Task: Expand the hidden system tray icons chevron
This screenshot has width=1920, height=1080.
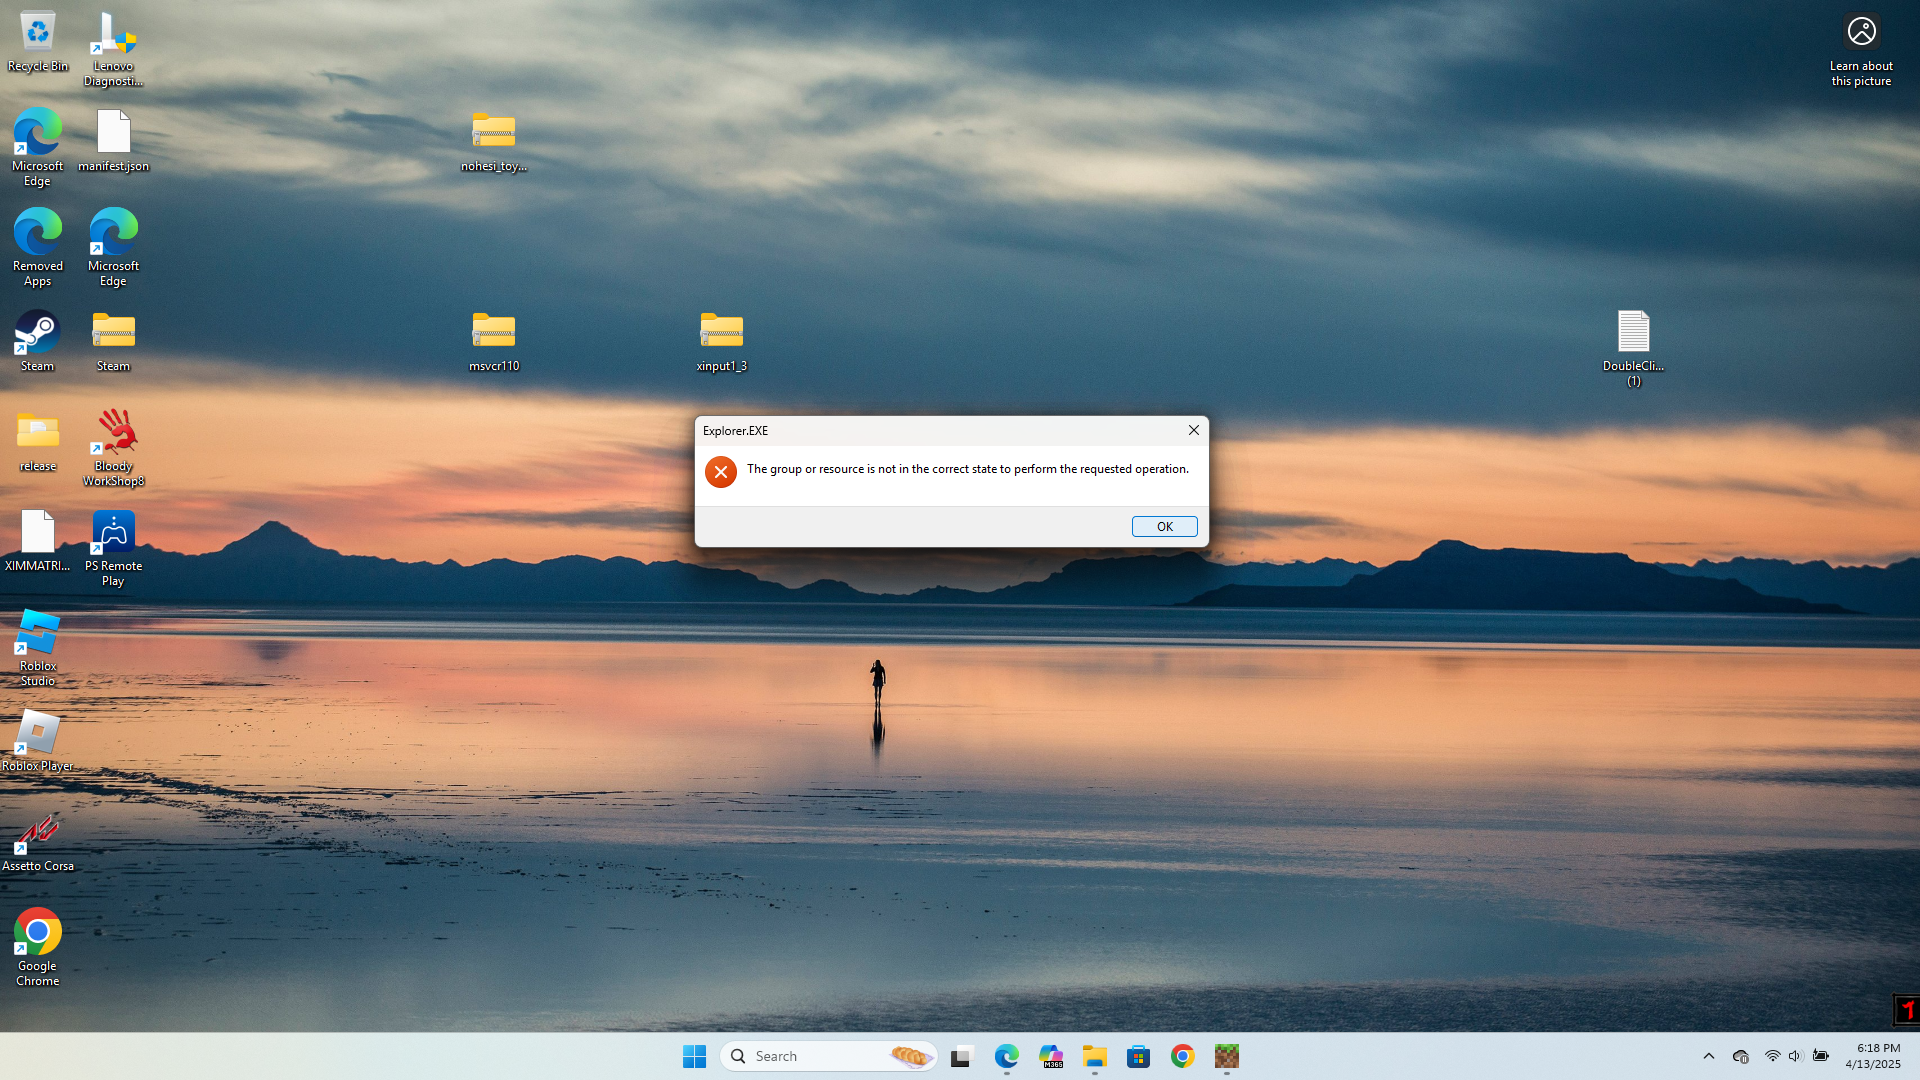Action: click(x=1709, y=1056)
